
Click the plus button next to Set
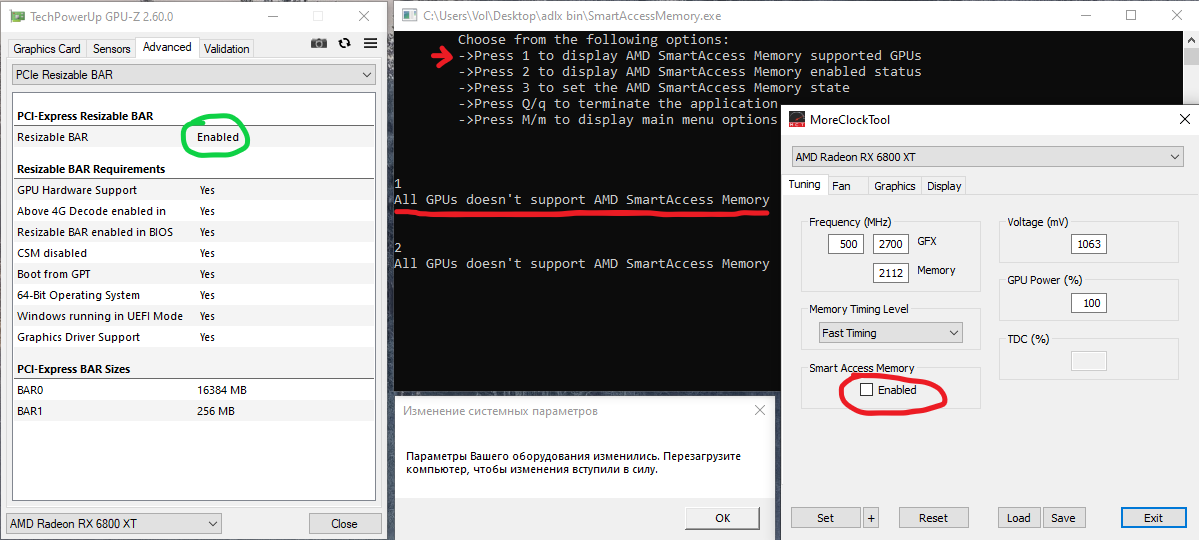(x=871, y=518)
